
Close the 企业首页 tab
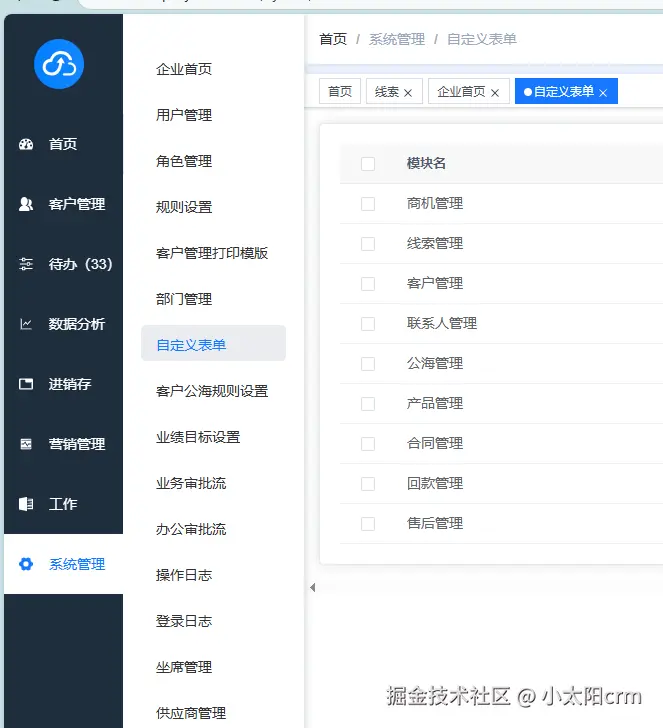495,93
